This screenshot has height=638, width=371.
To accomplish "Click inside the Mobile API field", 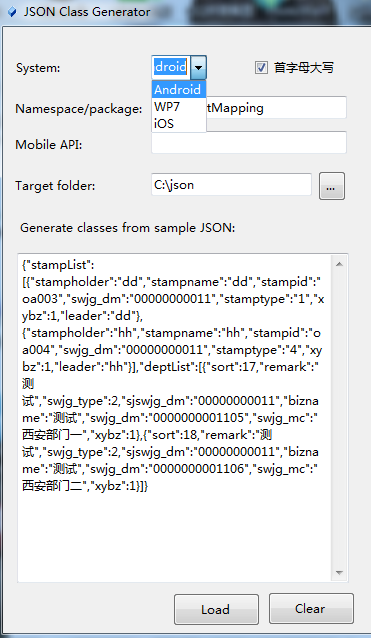I will point(249,142).
